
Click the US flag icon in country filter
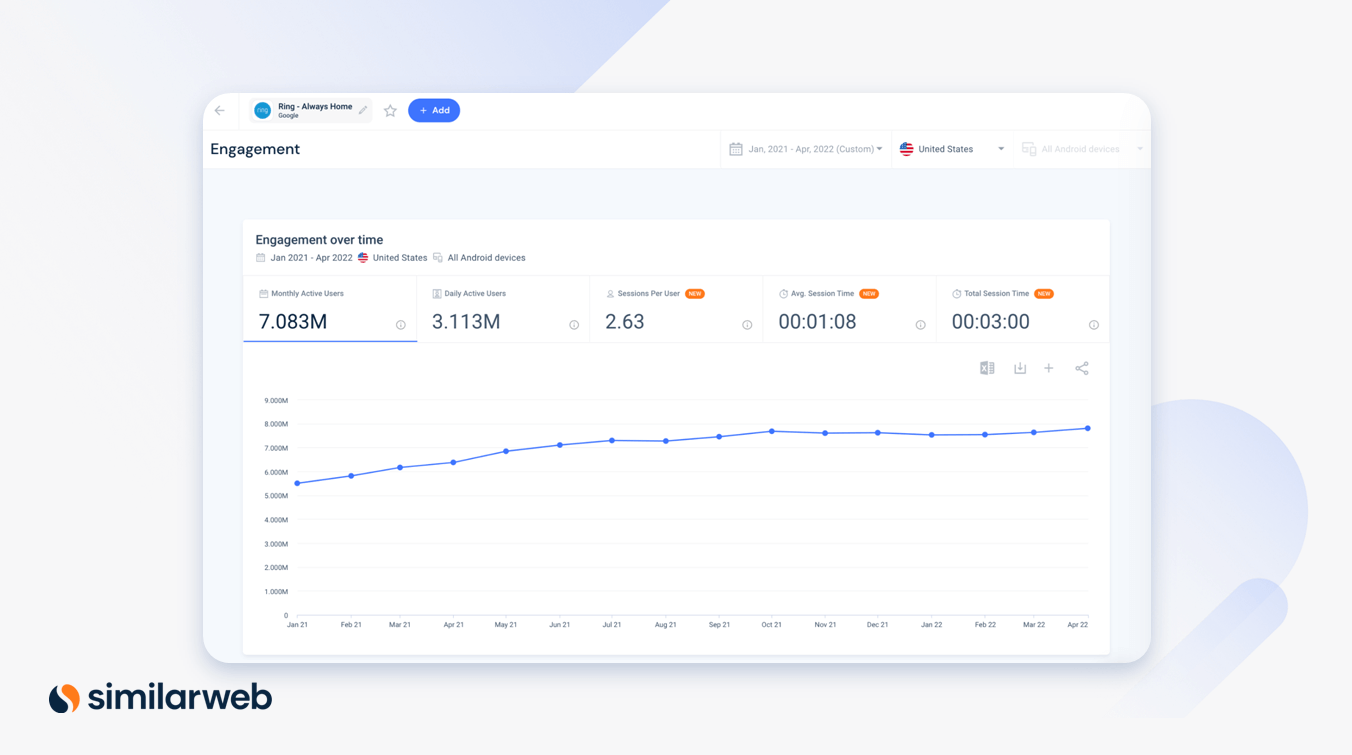[x=906, y=149]
